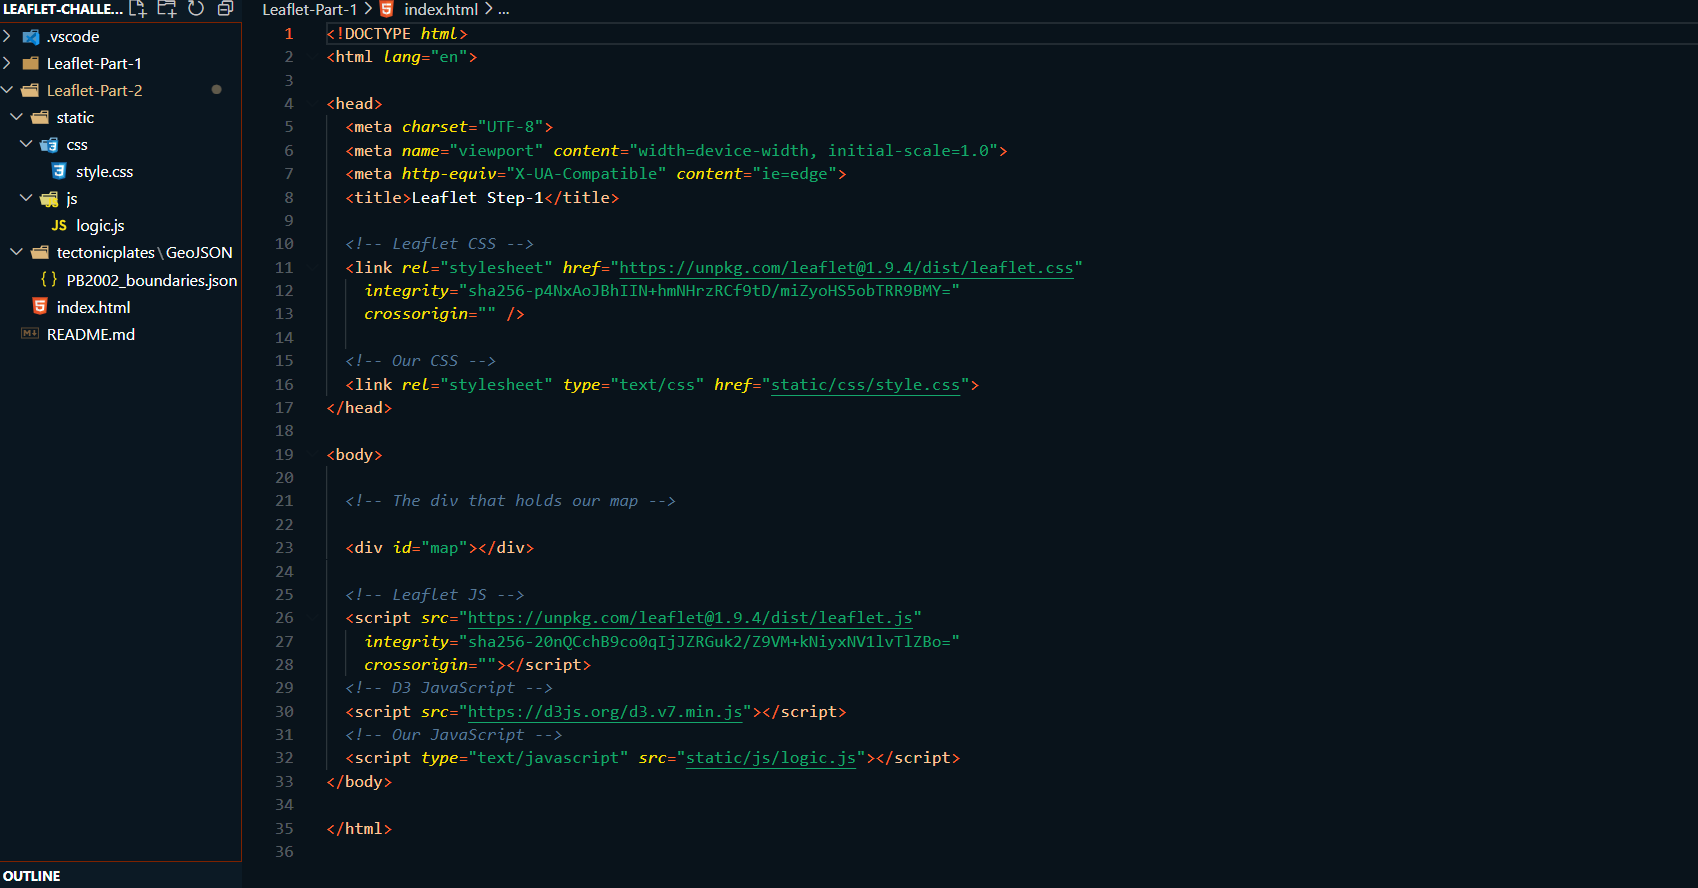
Task: Follow the d3.v7.min.js script URL
Action: click(x=605, y=712)
